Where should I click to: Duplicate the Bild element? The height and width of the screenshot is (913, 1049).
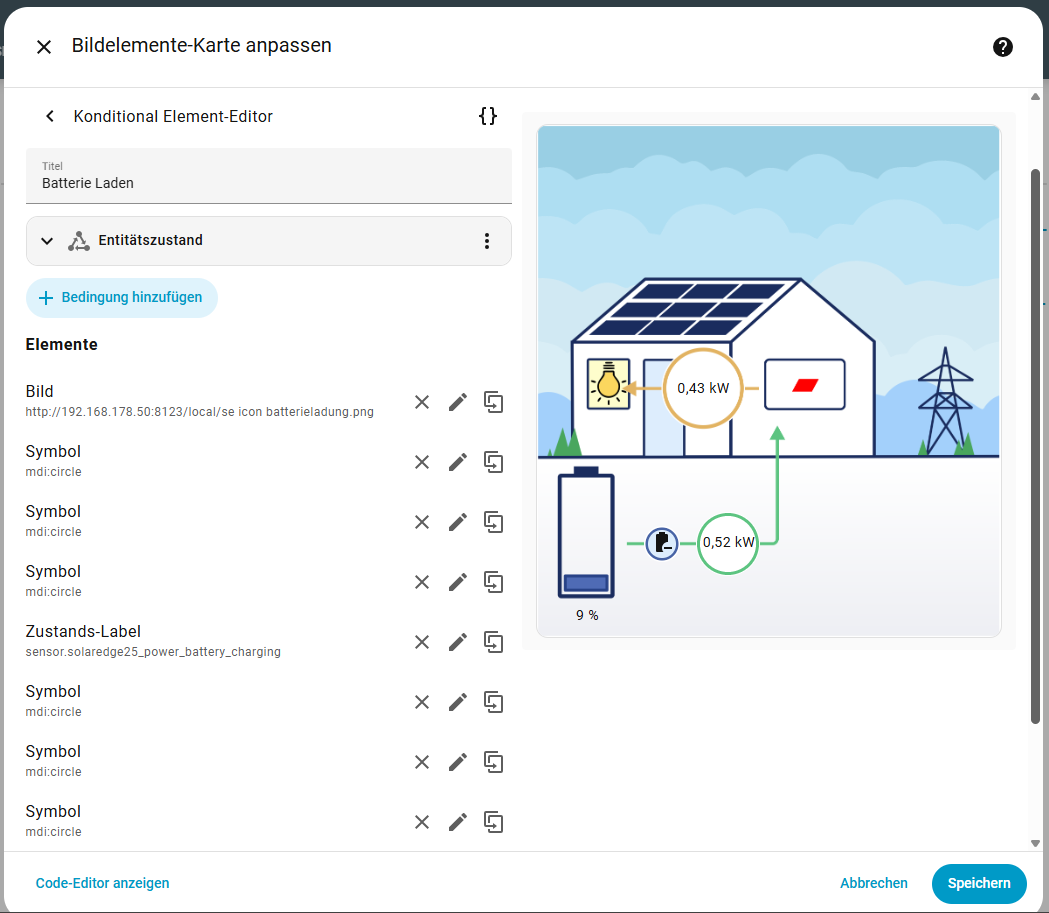[x=493, y=402]
